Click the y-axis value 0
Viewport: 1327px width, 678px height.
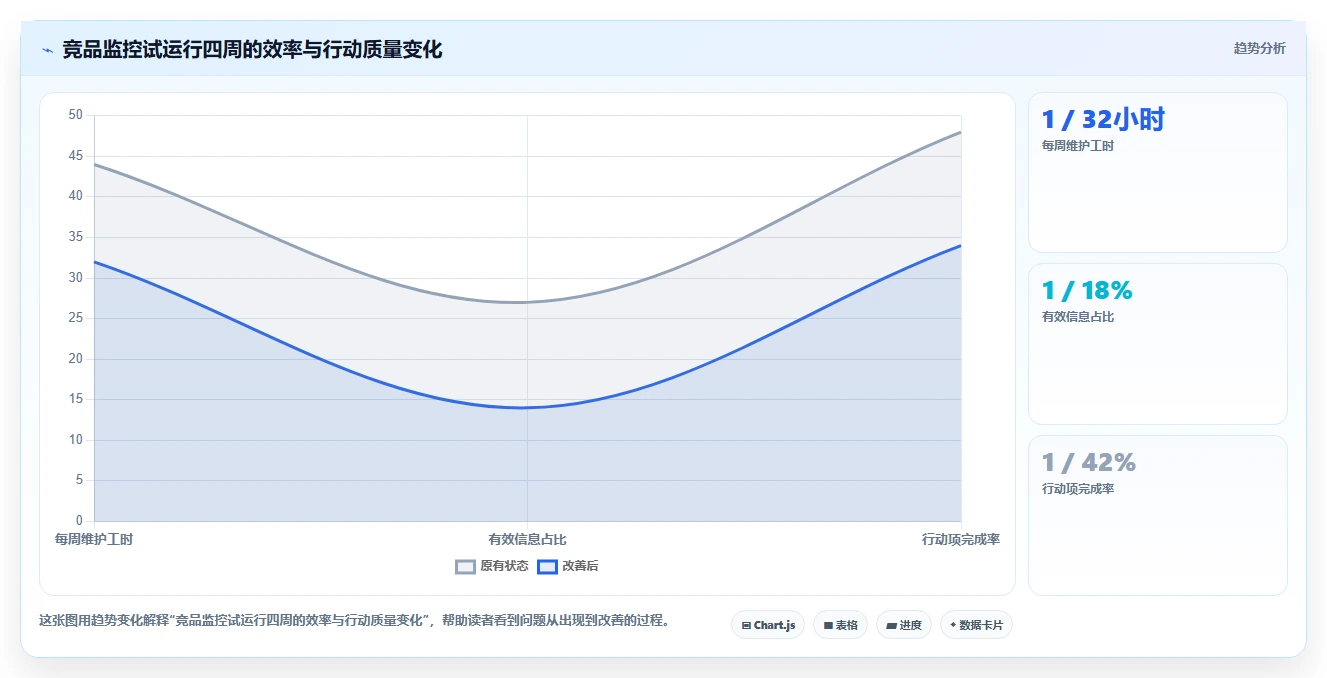click(x=79, y=521)
